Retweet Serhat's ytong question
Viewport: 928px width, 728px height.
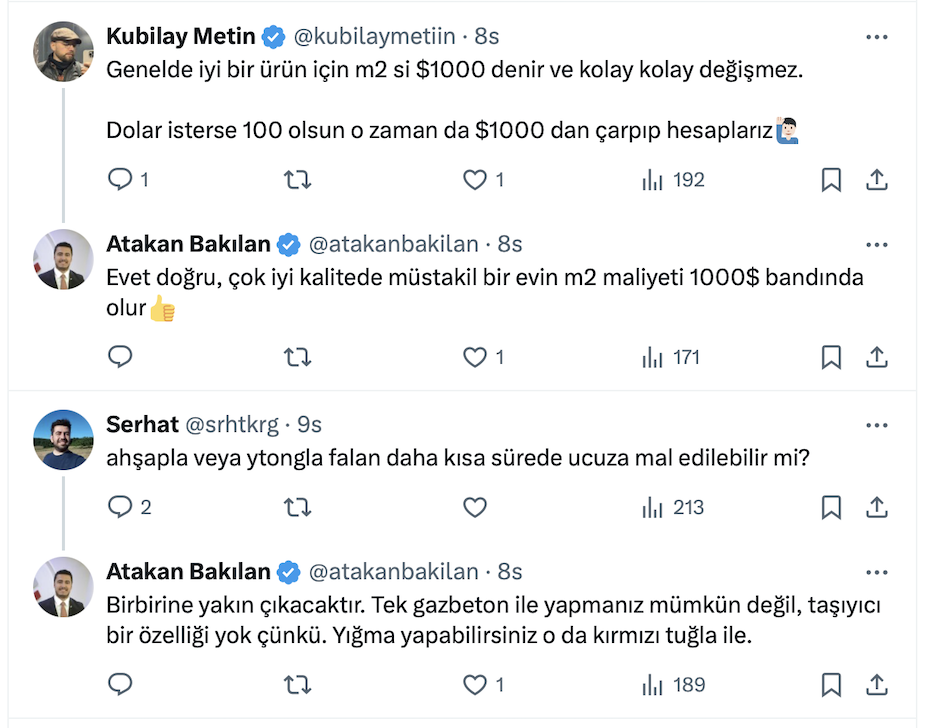pos(298,508)
